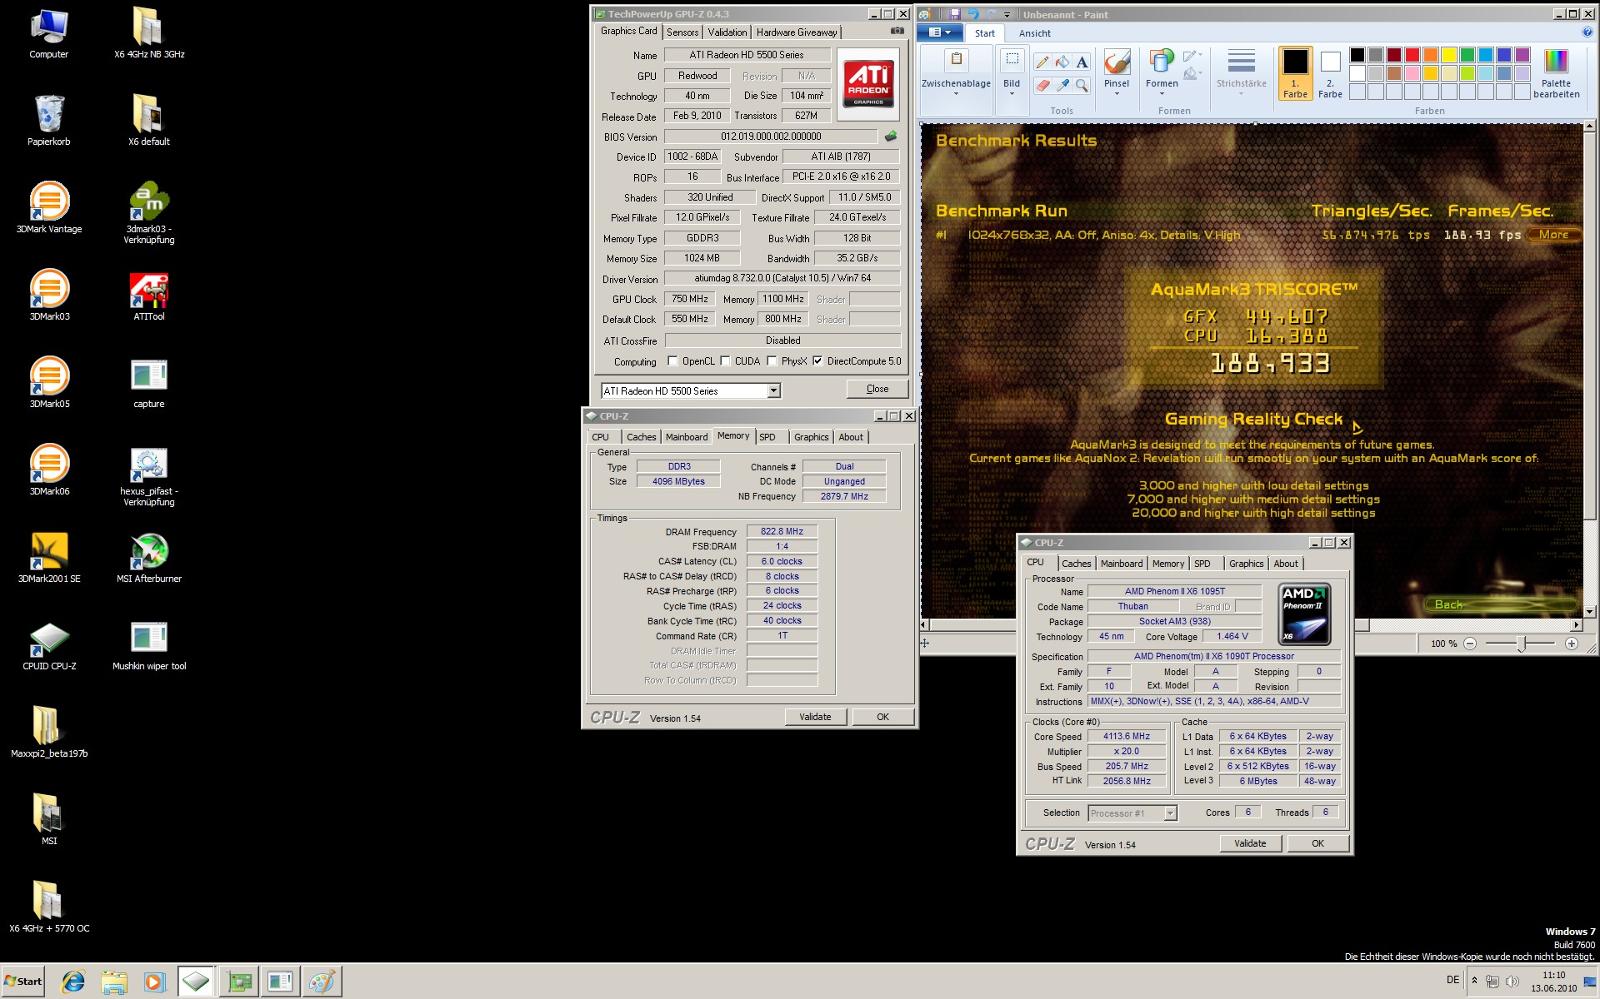The width and height of the screenshot is (1600, 999).
Task: Open Mushkin wiper tool desktop icon
Action: point(149,646)
